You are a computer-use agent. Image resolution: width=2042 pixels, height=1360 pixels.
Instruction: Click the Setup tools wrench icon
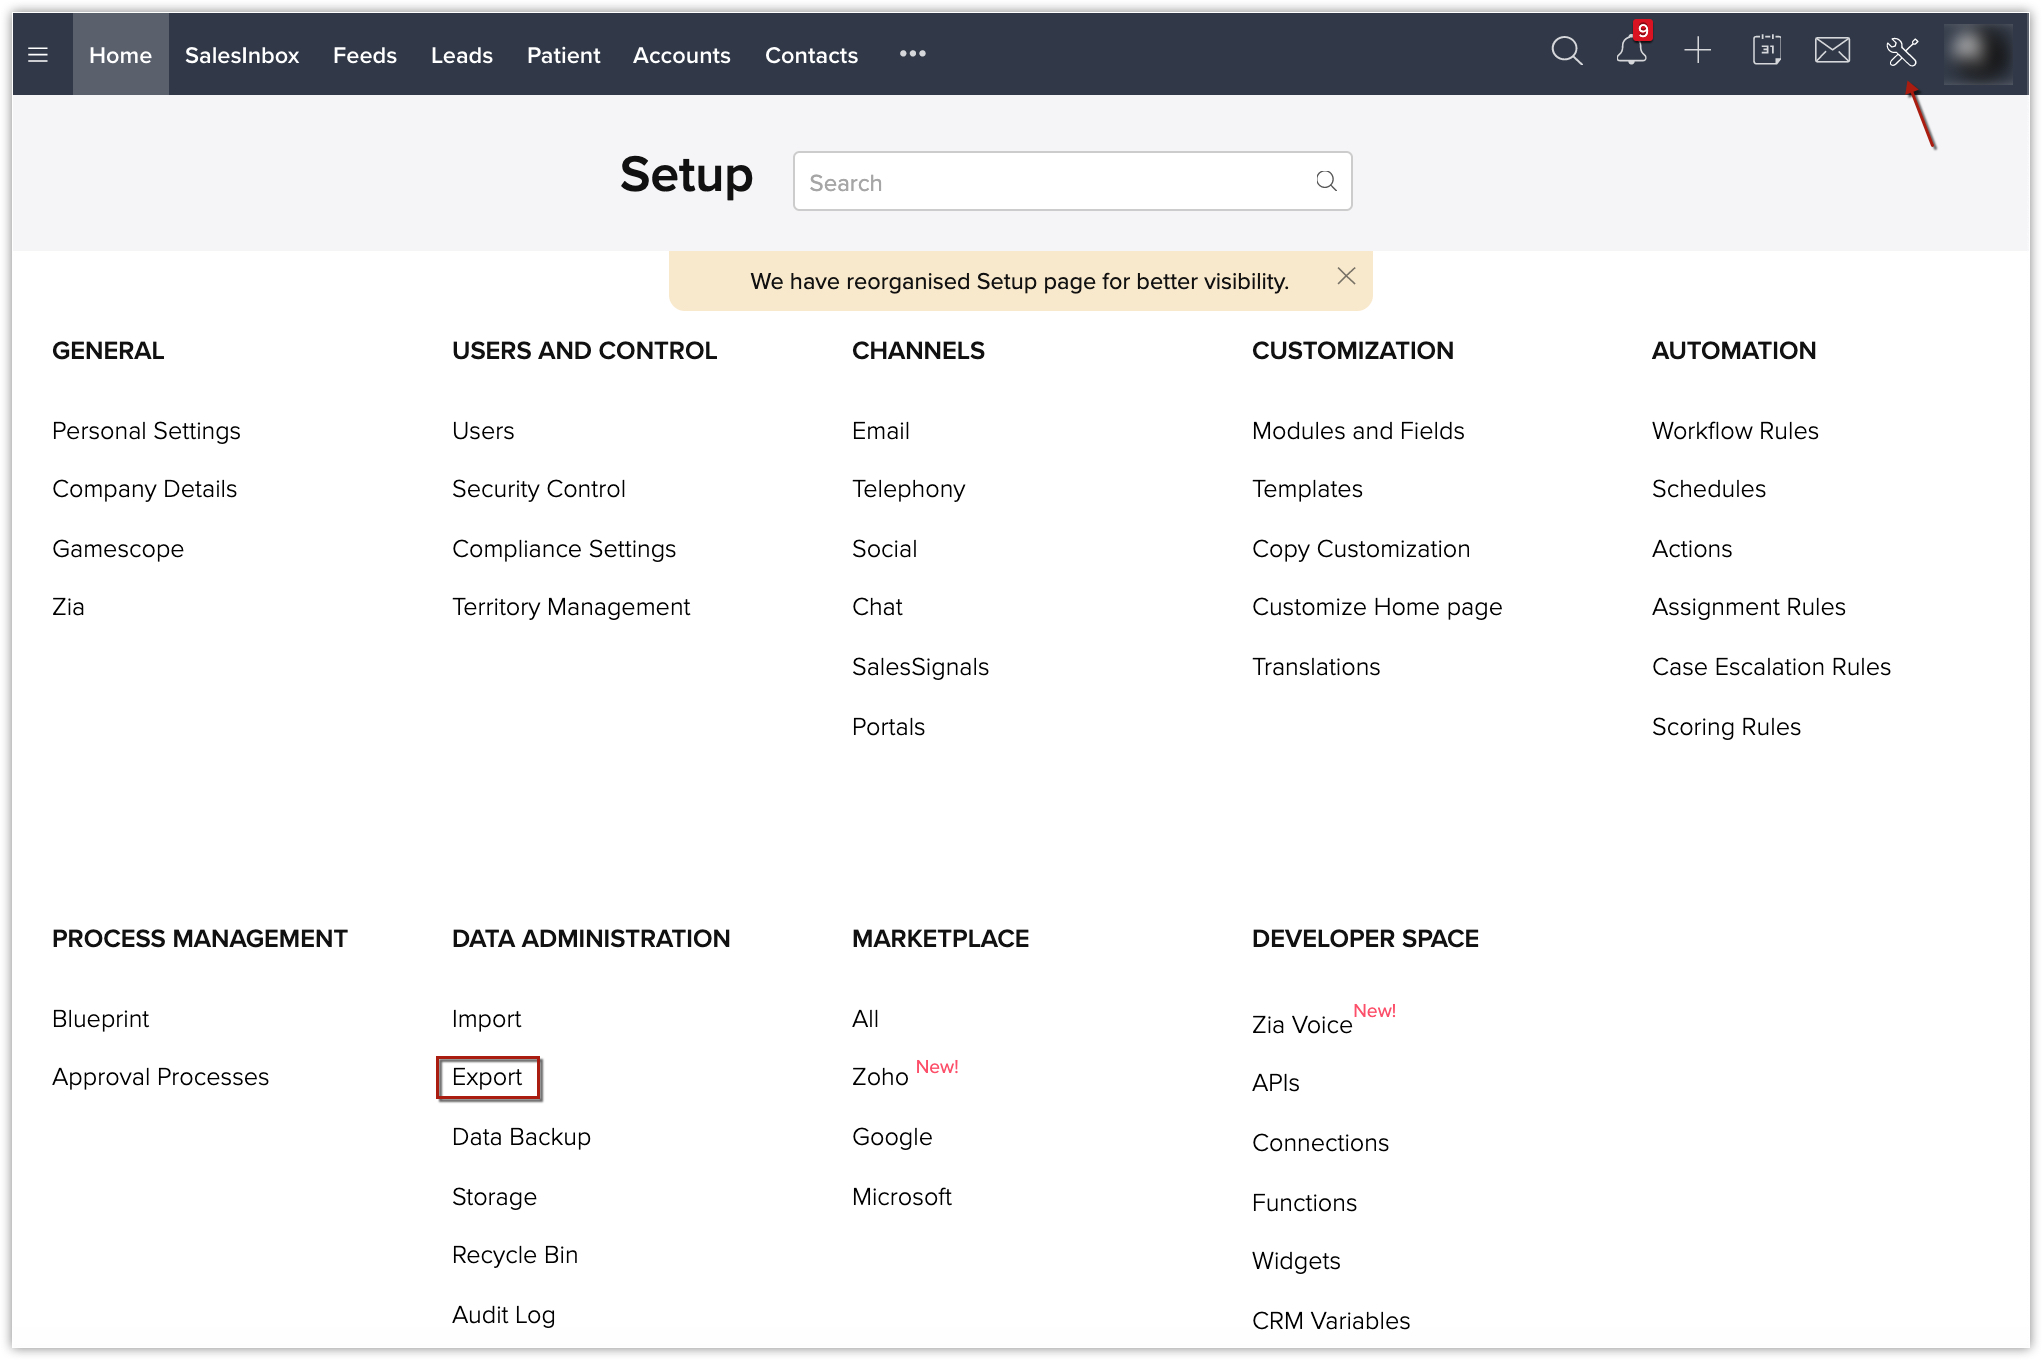[x=1901, y=52]
